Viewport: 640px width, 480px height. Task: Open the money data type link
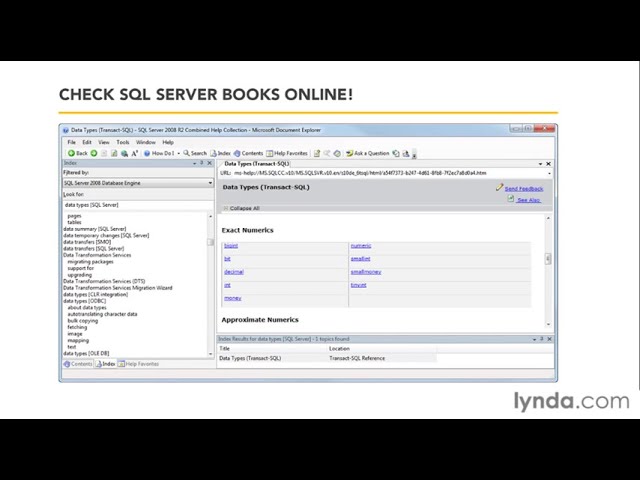click(x=233, y=298)
